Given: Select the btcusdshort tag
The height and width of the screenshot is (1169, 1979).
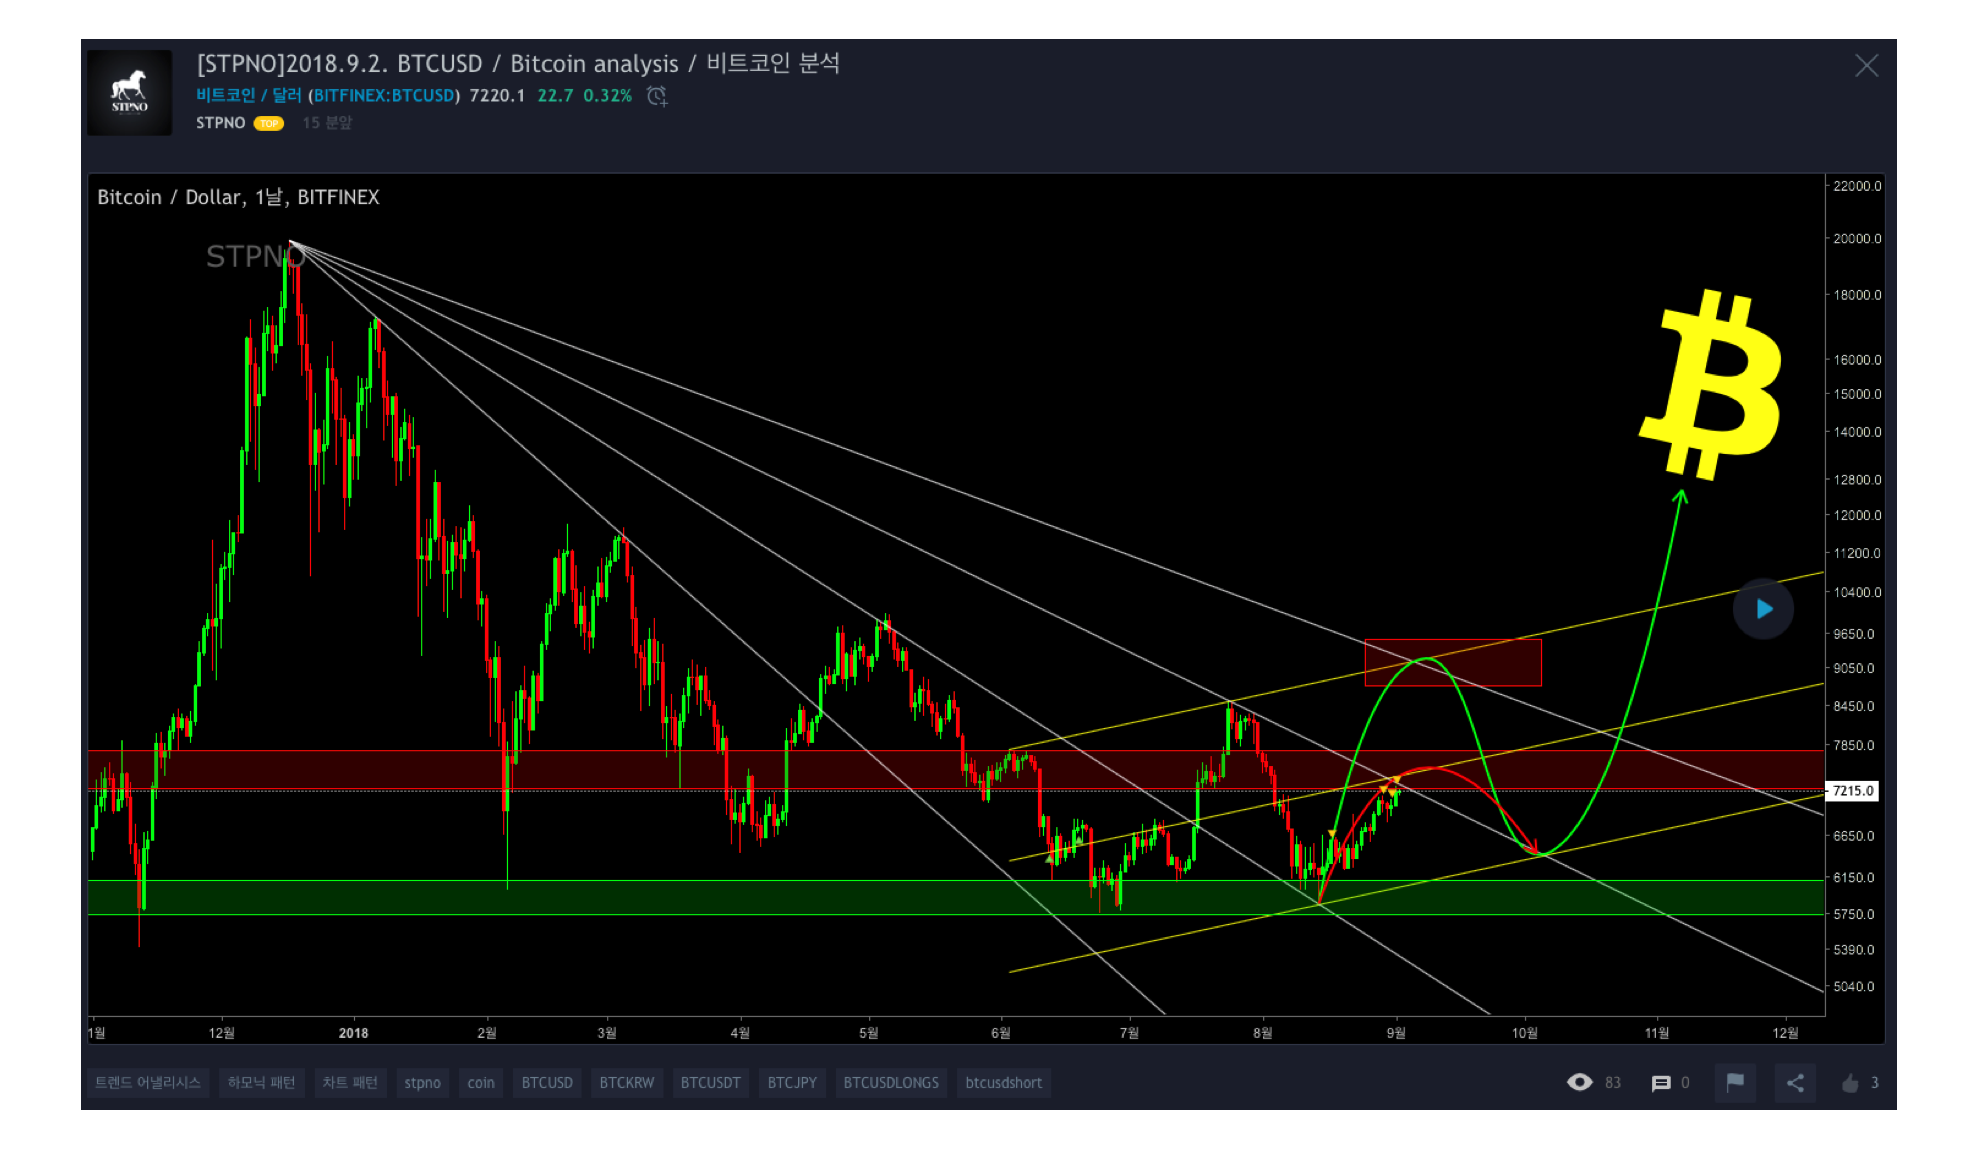Looking at the screenshot, I should click(1003, 1083).
